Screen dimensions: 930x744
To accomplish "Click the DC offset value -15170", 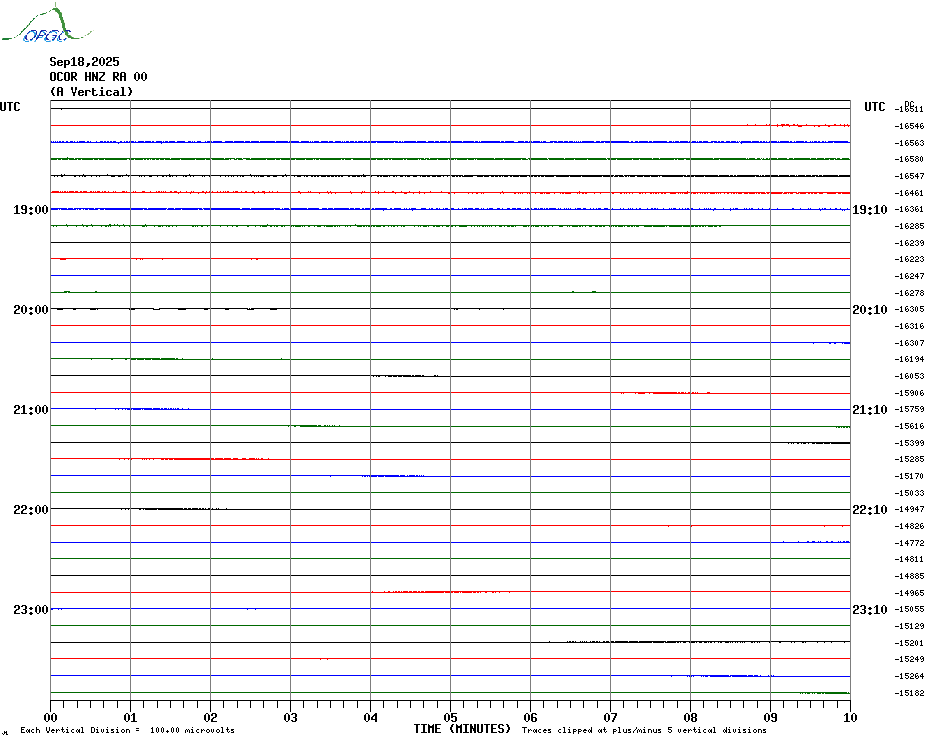I will 909,476.
